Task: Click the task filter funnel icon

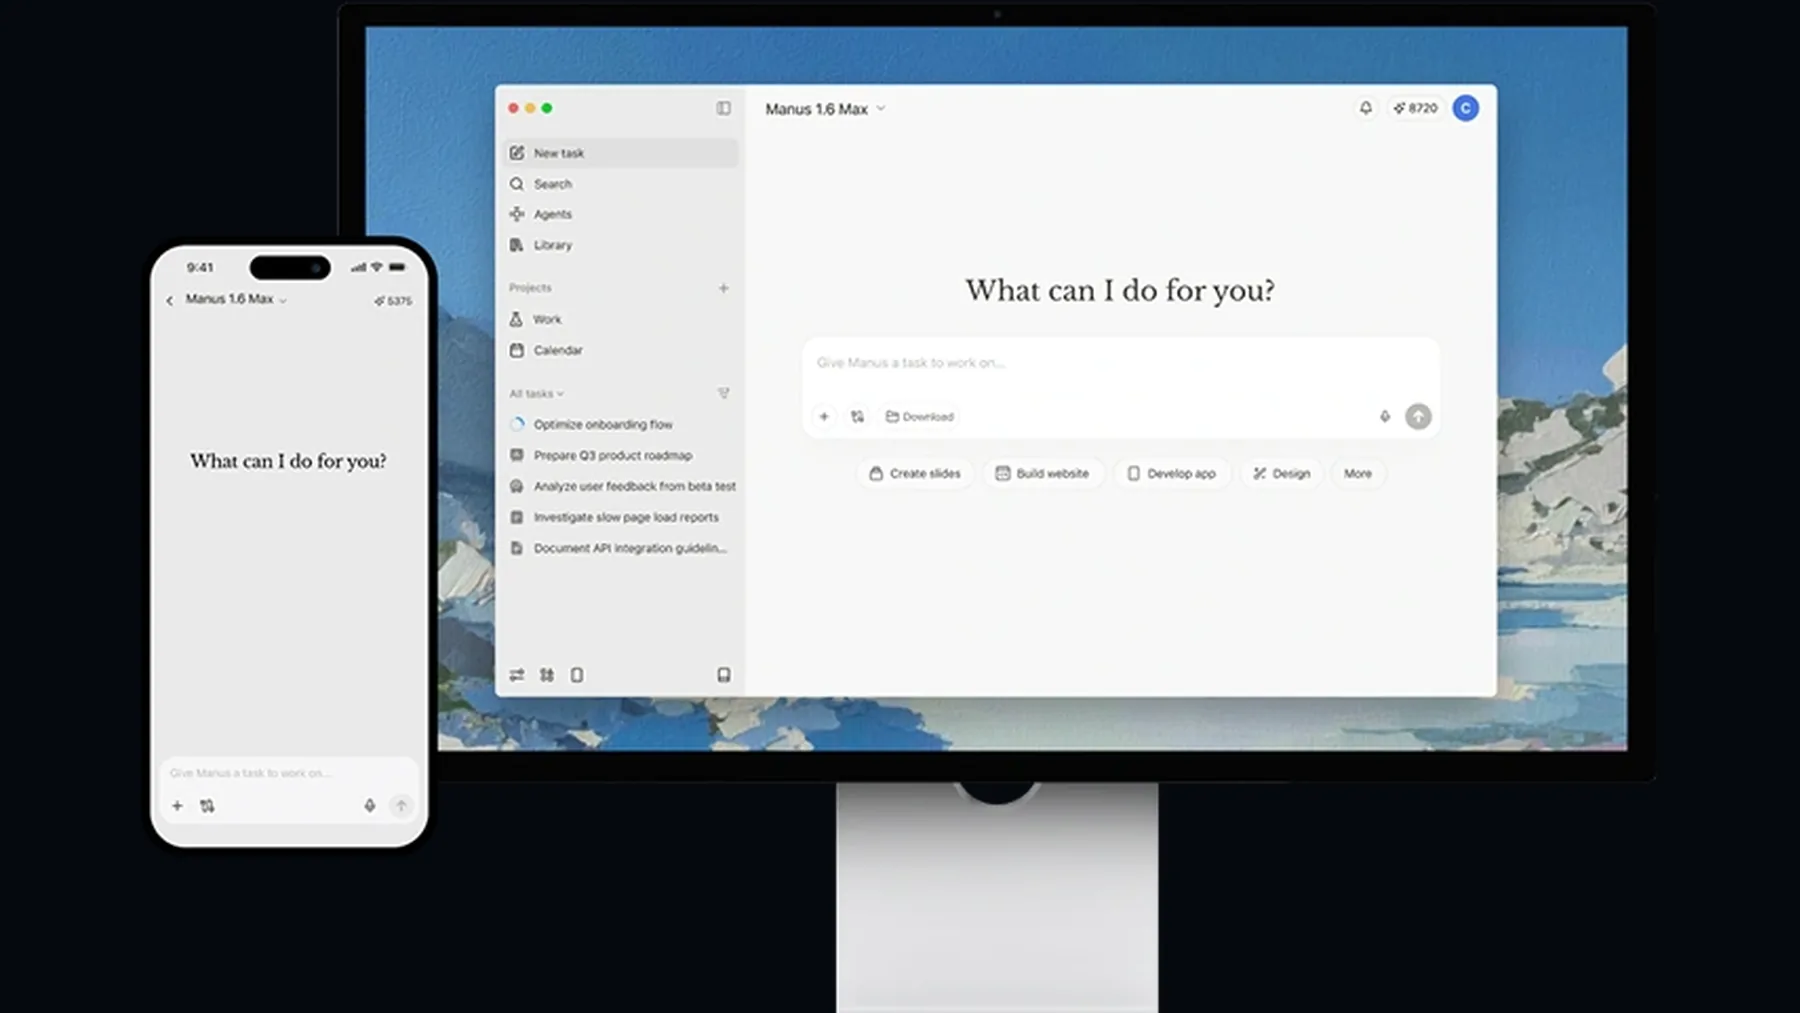Action: (x=723, y=394)
